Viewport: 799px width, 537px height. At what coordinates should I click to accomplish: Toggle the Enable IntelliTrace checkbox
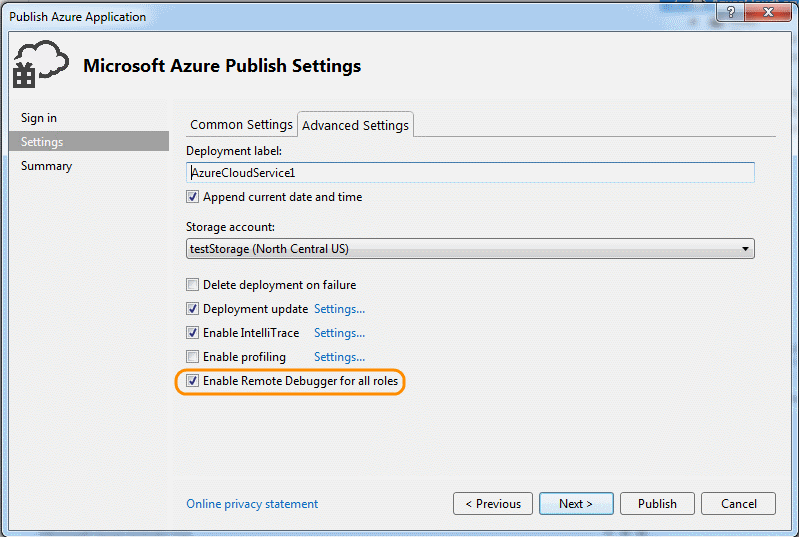coord(192,333)
